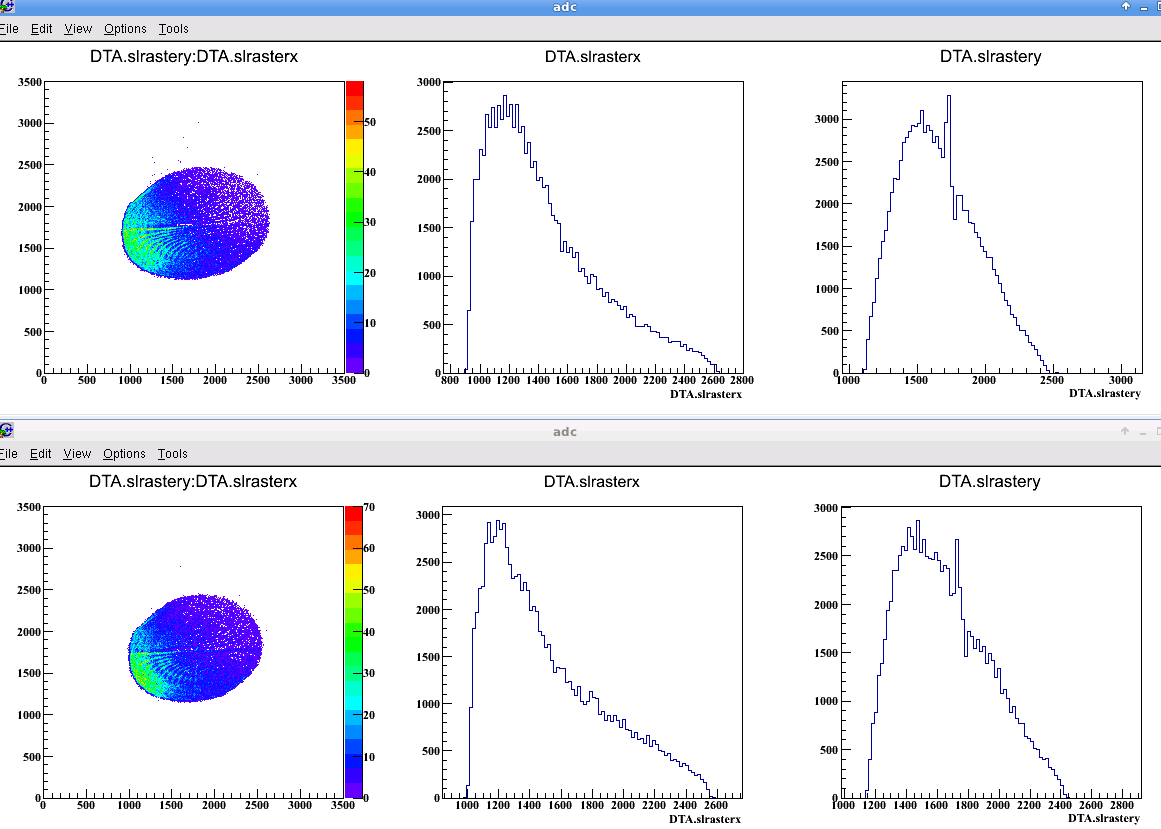Viewport: 1161px width, 829px height.
Task: Select lower DTA.slrastery histogram title
Action: click(990, 482)
